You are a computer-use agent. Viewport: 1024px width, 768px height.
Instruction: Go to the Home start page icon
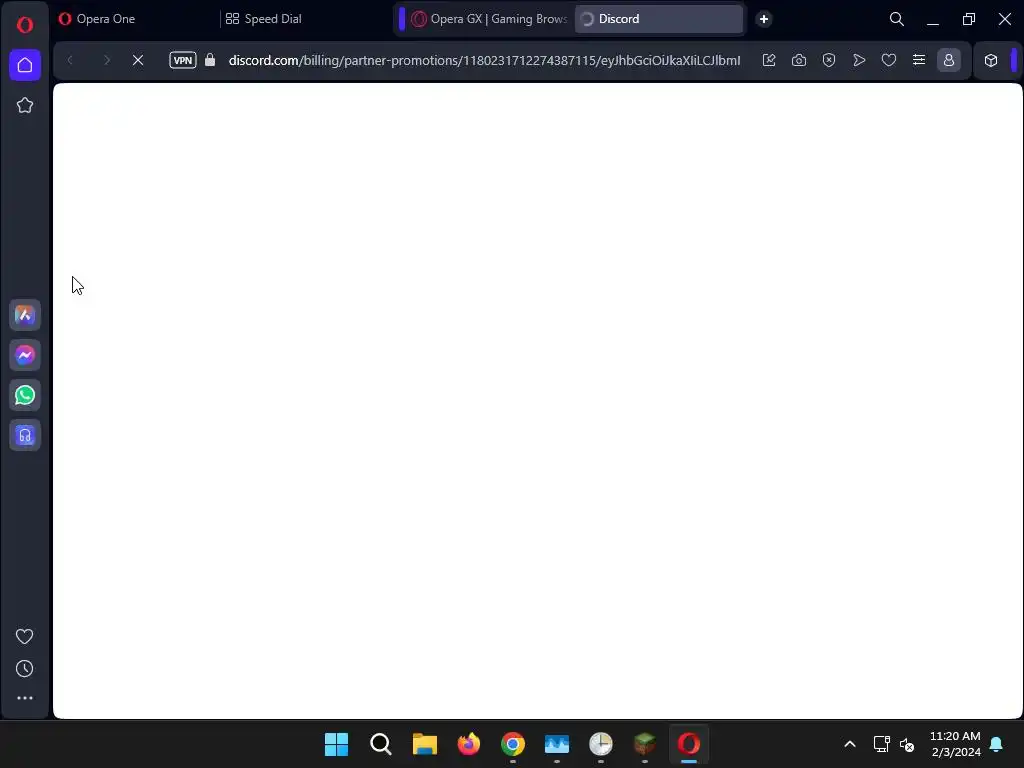tap(25, 65)
